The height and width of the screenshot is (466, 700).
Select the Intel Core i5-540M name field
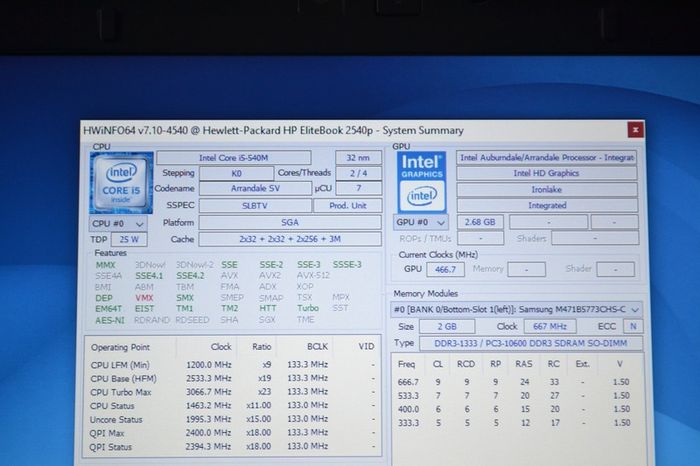233,158
